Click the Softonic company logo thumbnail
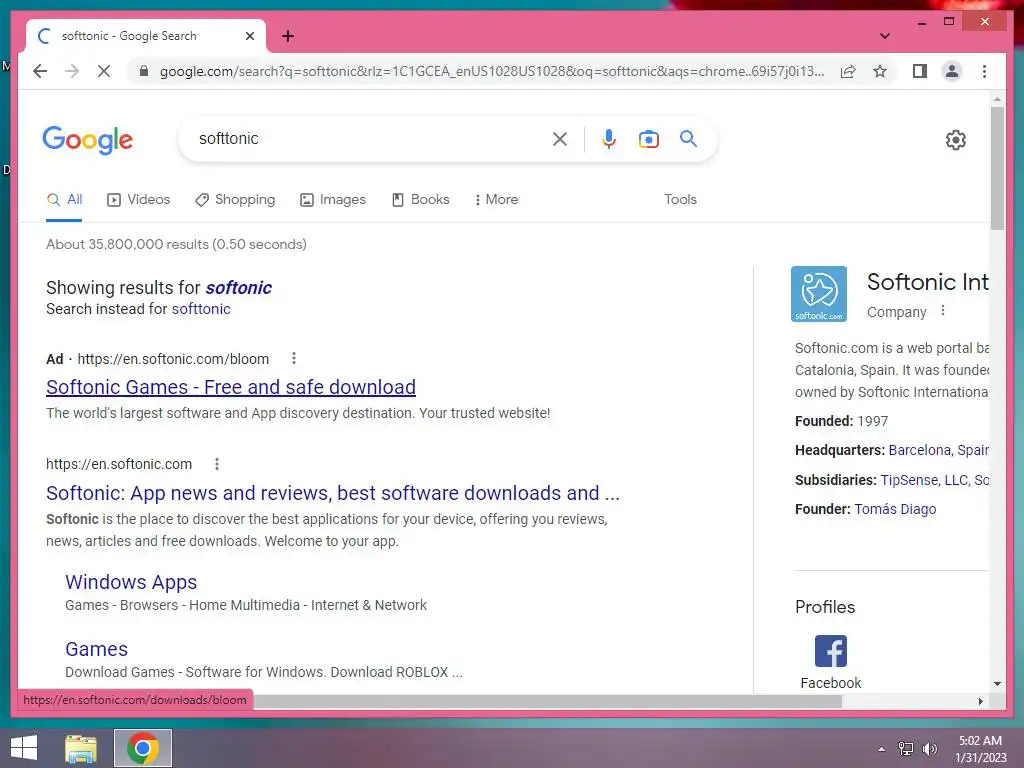The height and width of the screenshot is (768, 1024). point(818,294)
